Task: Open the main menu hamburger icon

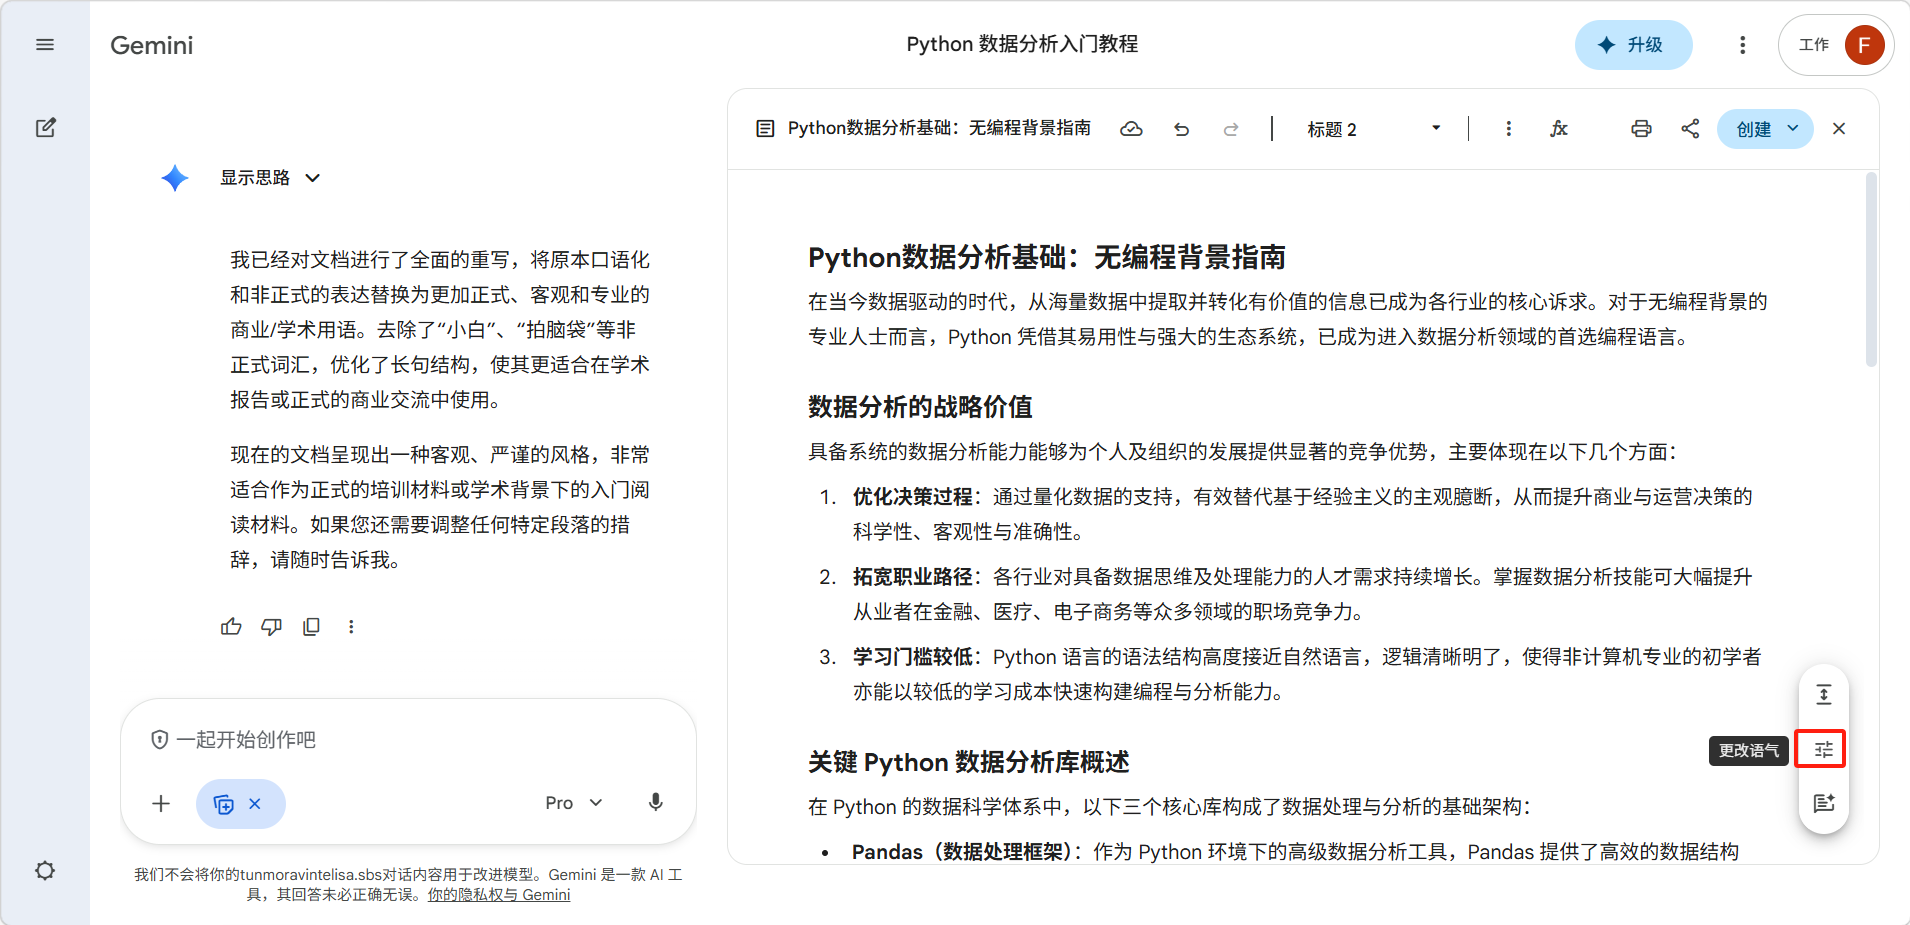Action: point(45,45)
